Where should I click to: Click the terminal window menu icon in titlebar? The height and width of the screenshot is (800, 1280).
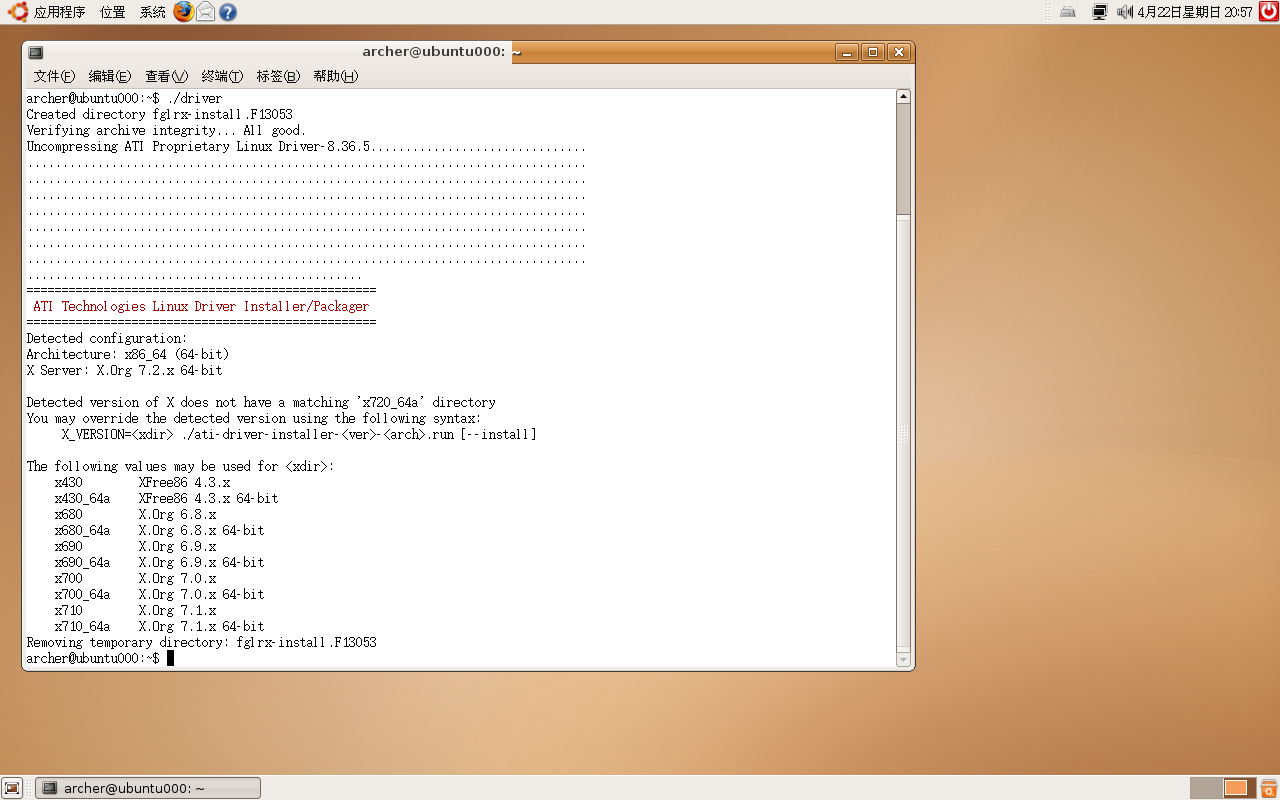pyautogui.click(x=36, y=52)
